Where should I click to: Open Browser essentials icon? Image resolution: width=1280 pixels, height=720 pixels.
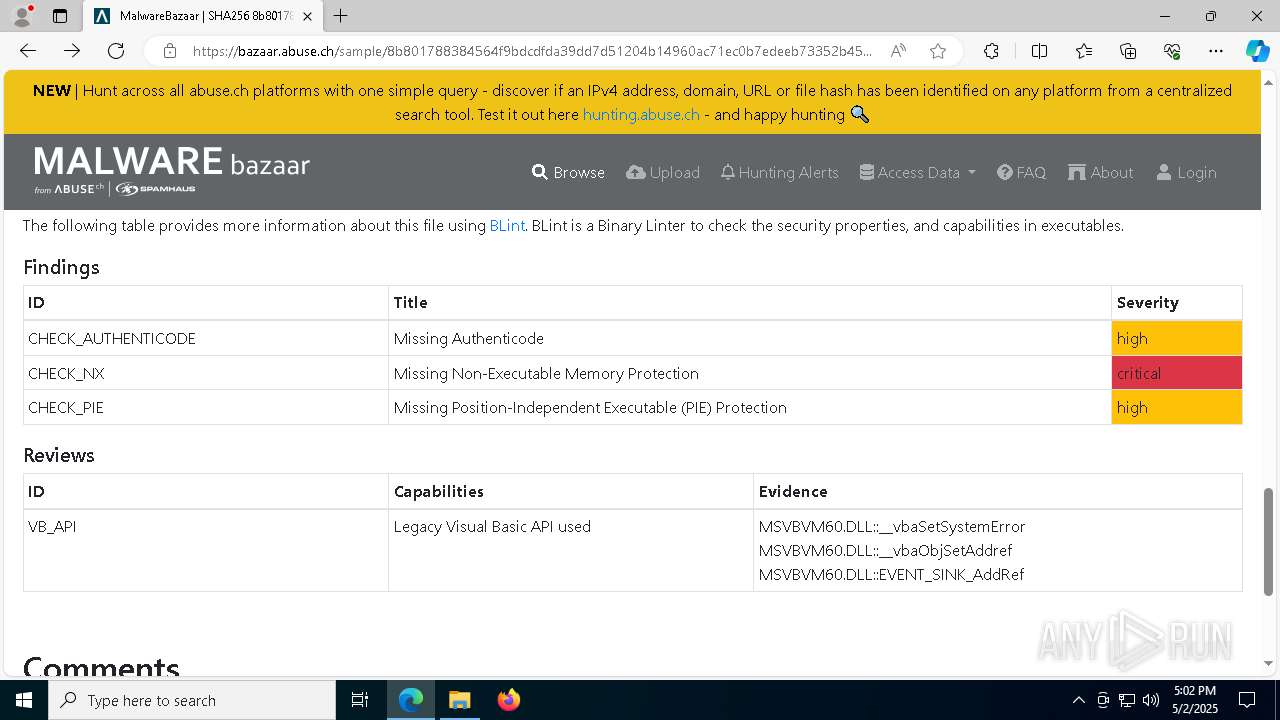1172,51
